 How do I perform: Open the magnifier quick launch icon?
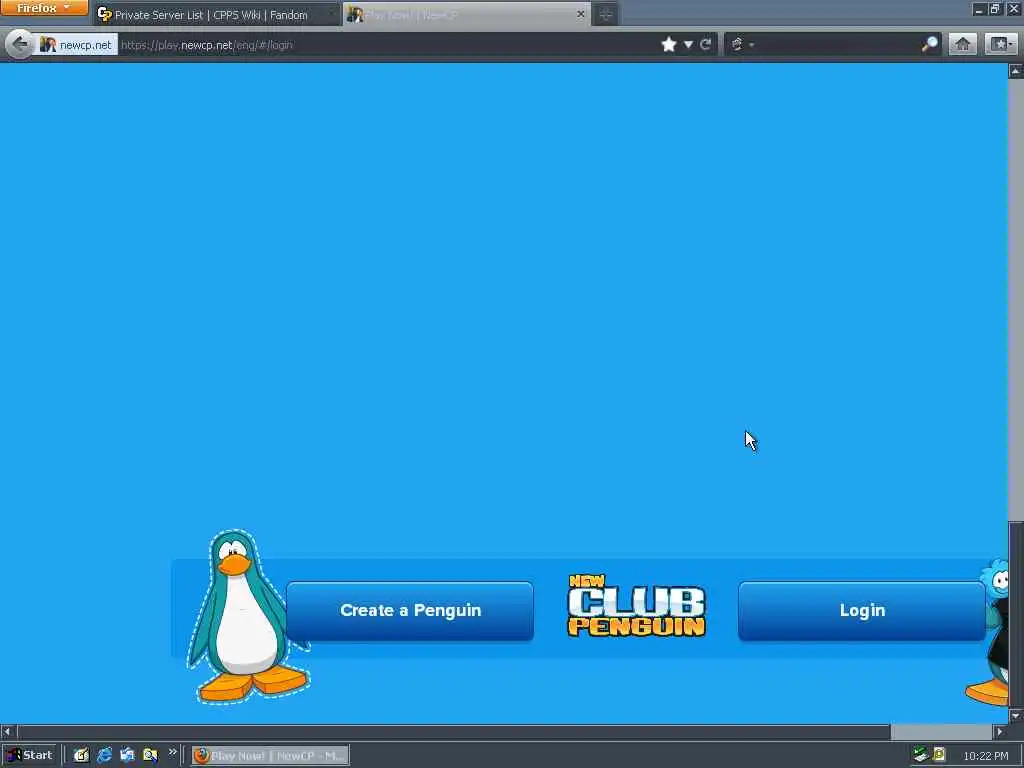point(150,756)
